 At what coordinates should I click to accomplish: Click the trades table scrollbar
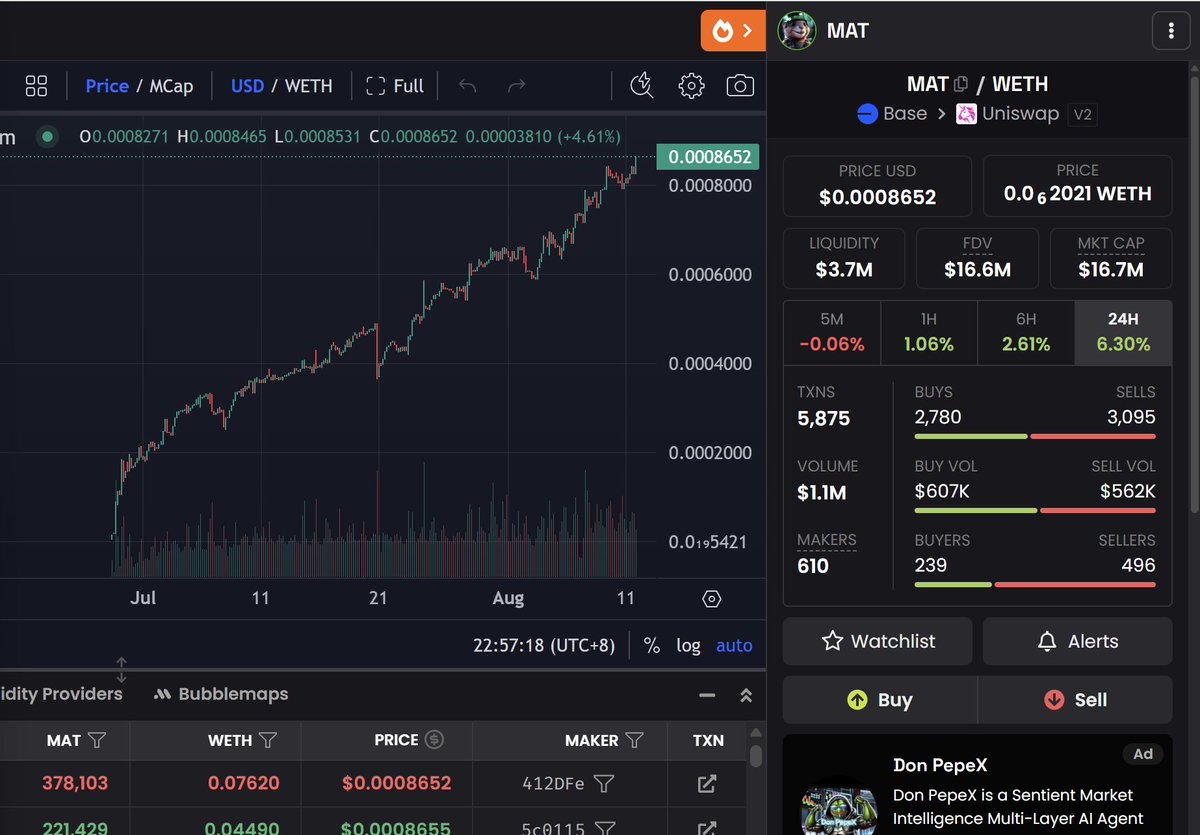point(757,758)
